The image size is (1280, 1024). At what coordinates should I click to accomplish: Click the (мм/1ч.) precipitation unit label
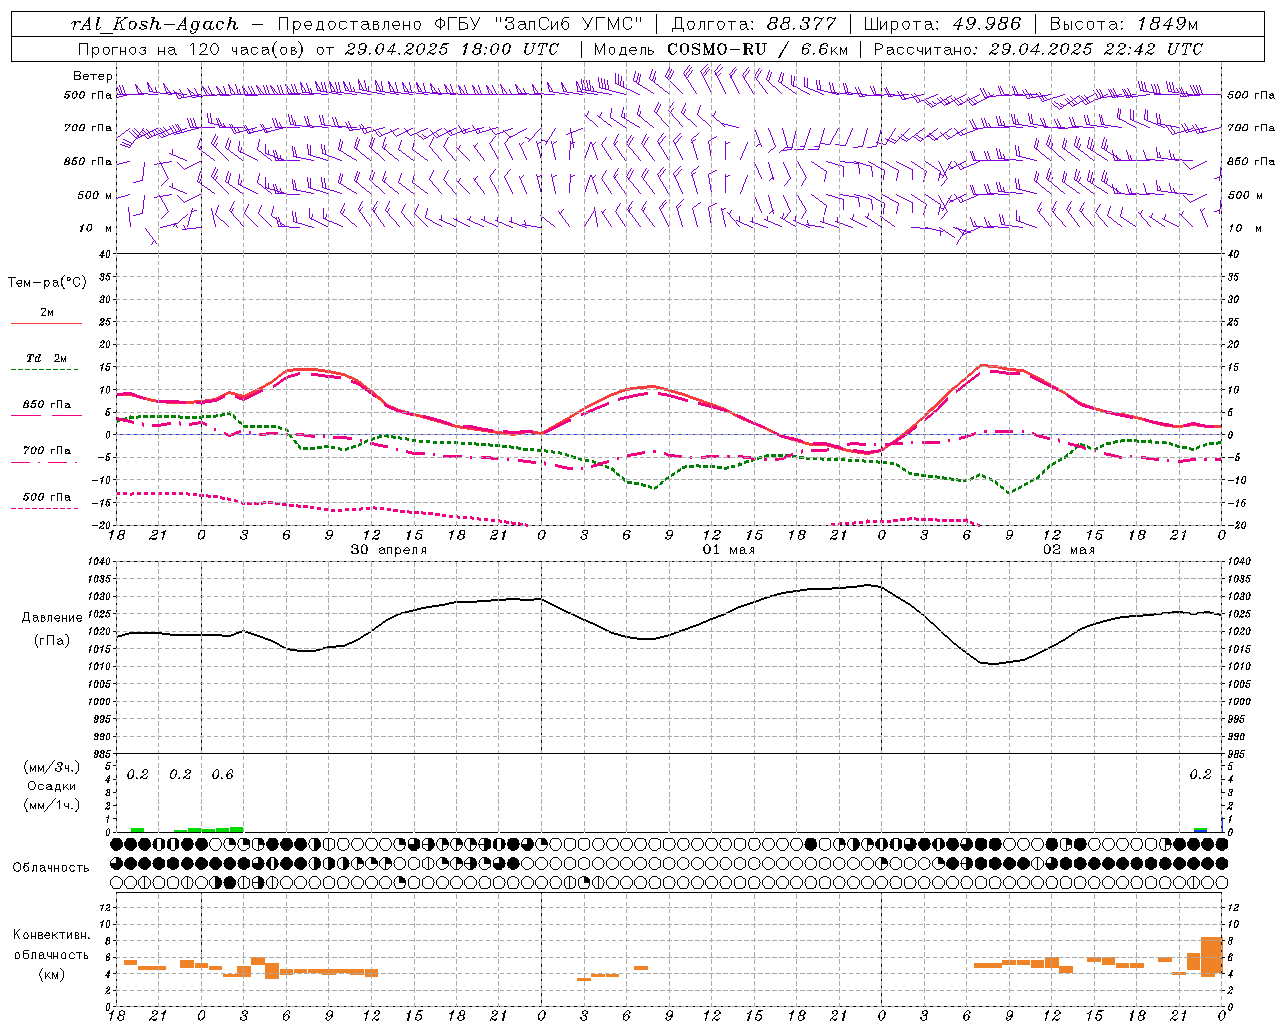click(52, 805)
